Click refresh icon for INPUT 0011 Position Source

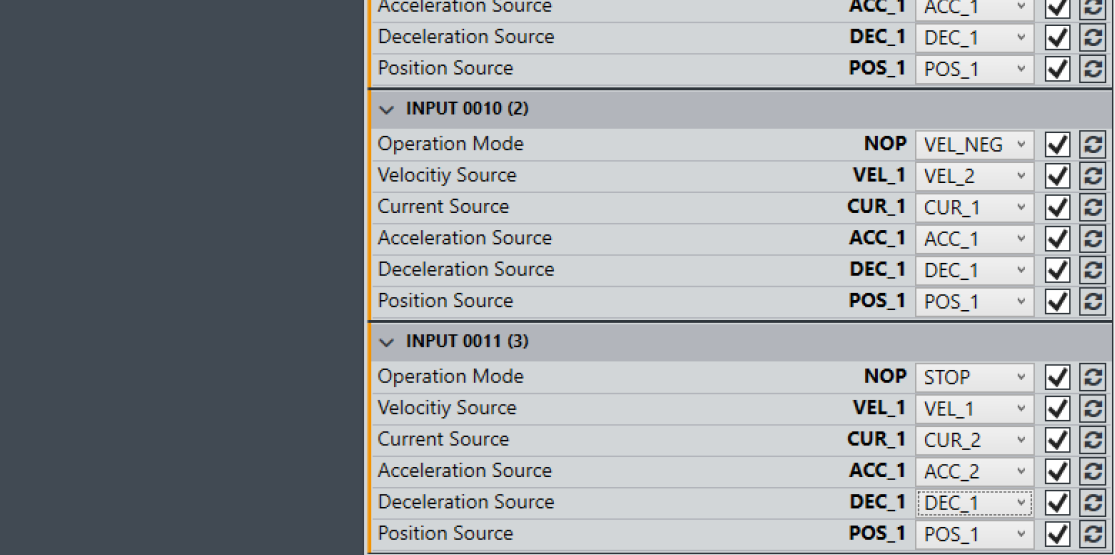click(1092, 535)
